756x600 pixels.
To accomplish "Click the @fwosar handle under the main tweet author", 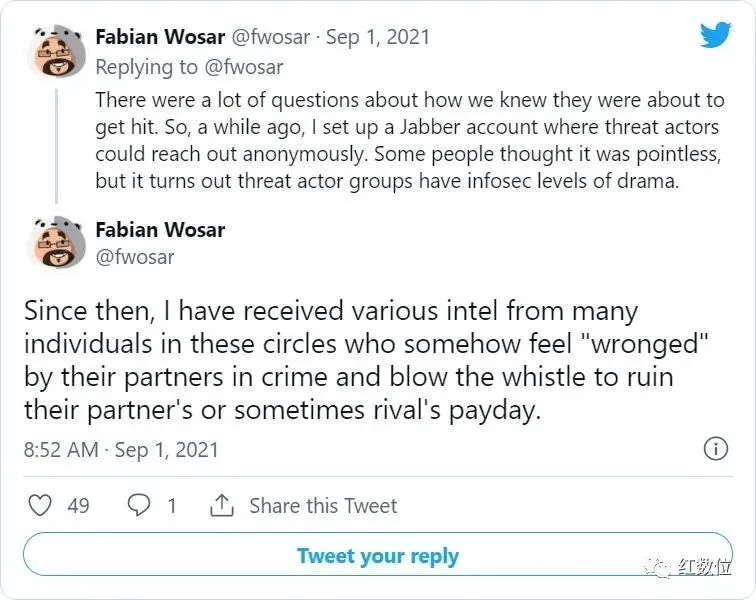I will point(135,257).
